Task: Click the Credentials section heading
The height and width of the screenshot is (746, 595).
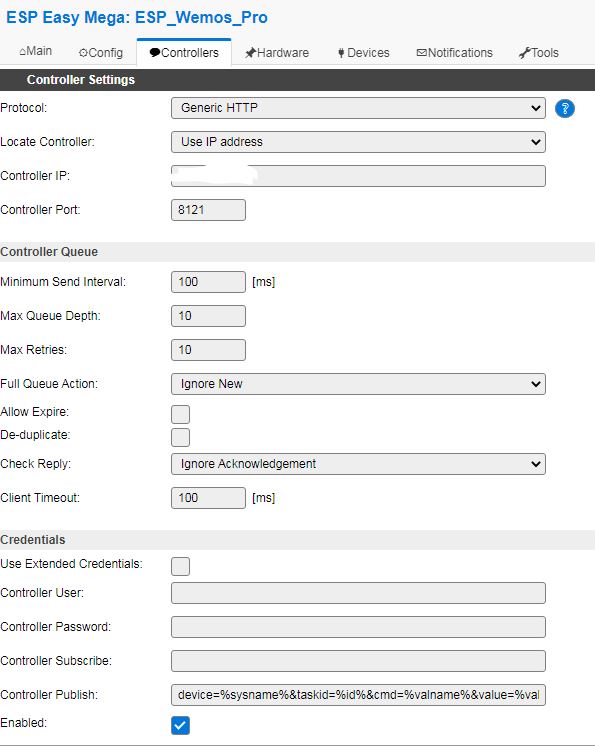Action: [33, 540]
